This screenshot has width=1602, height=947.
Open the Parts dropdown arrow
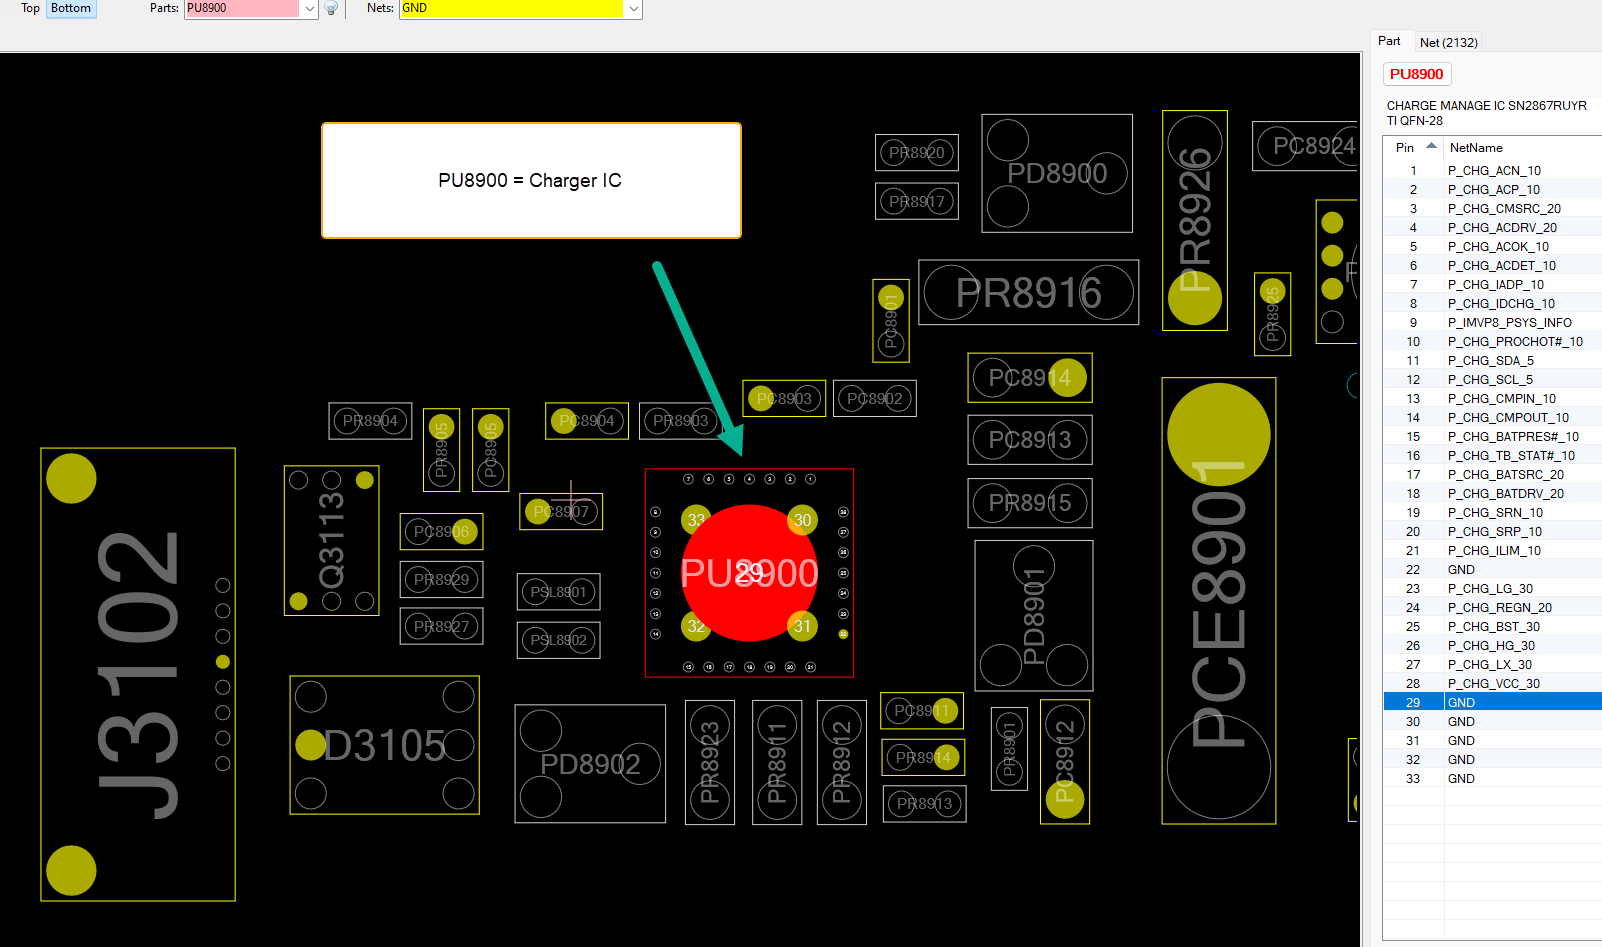(310, 8)
